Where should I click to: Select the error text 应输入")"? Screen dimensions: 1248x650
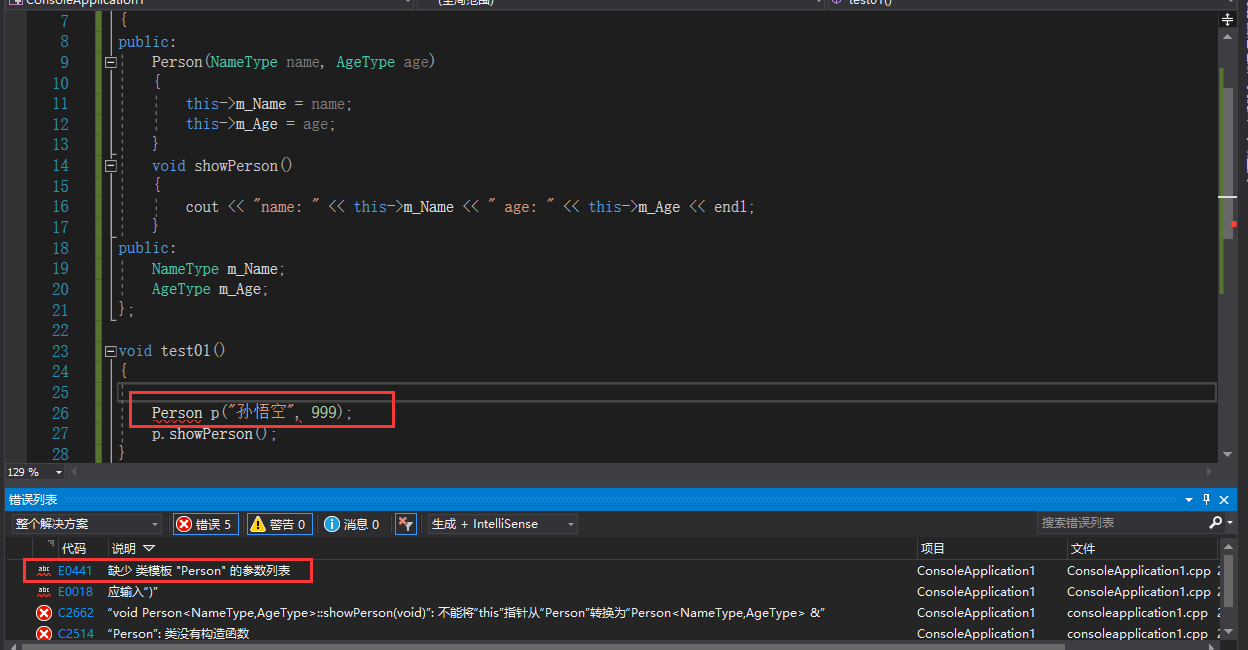click(x=133, y=592)
